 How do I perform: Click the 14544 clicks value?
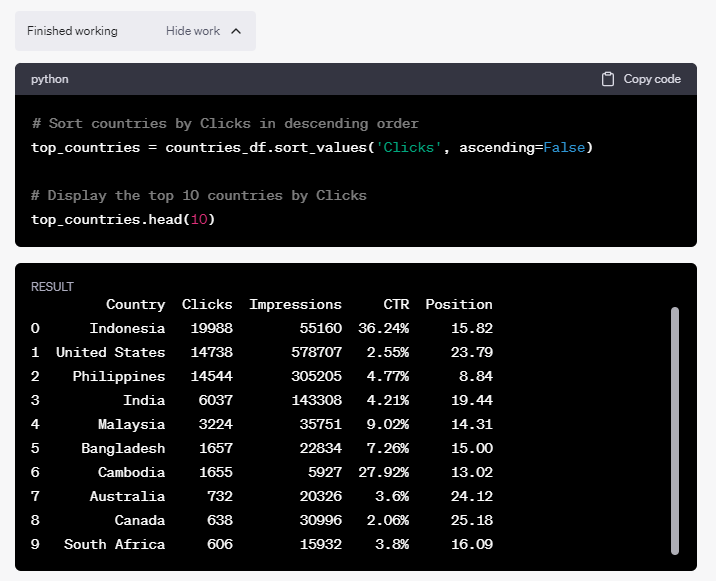[x=211, y=376]
